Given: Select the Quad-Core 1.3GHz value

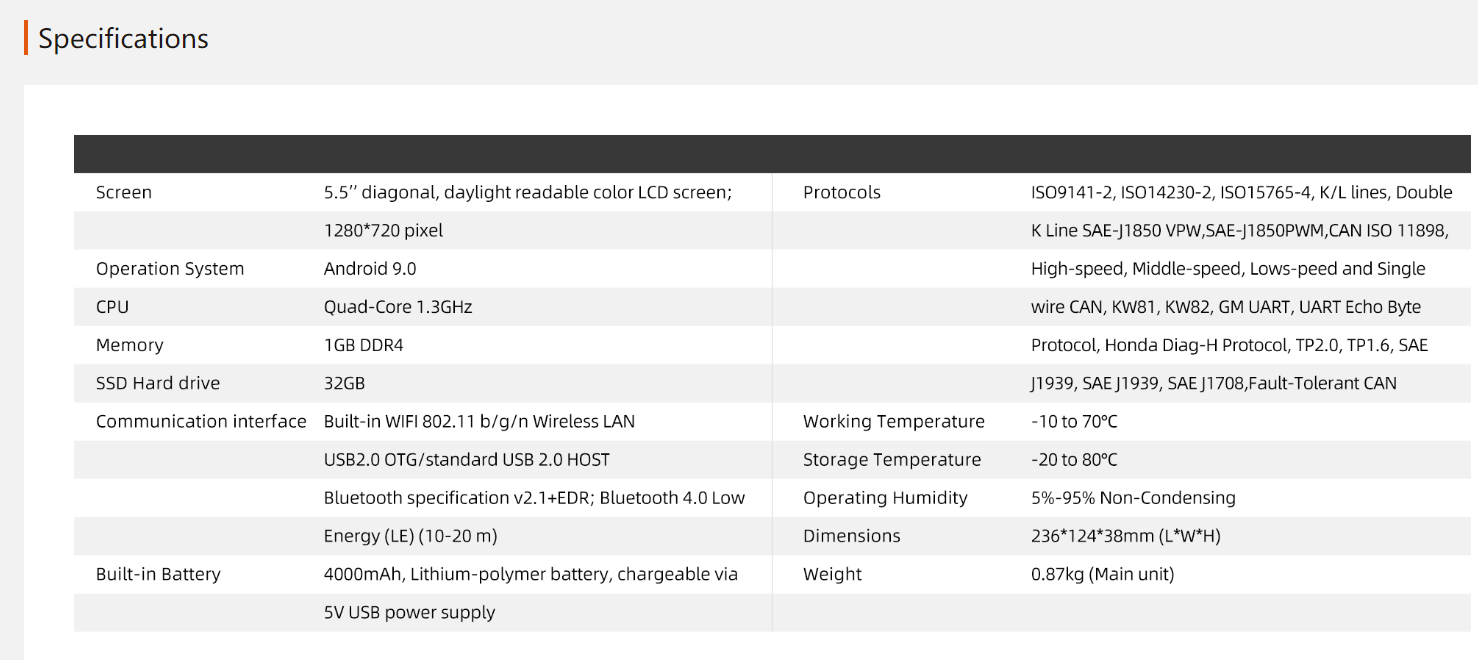Looking at the screenshot, I should click(x=398, y=307).
